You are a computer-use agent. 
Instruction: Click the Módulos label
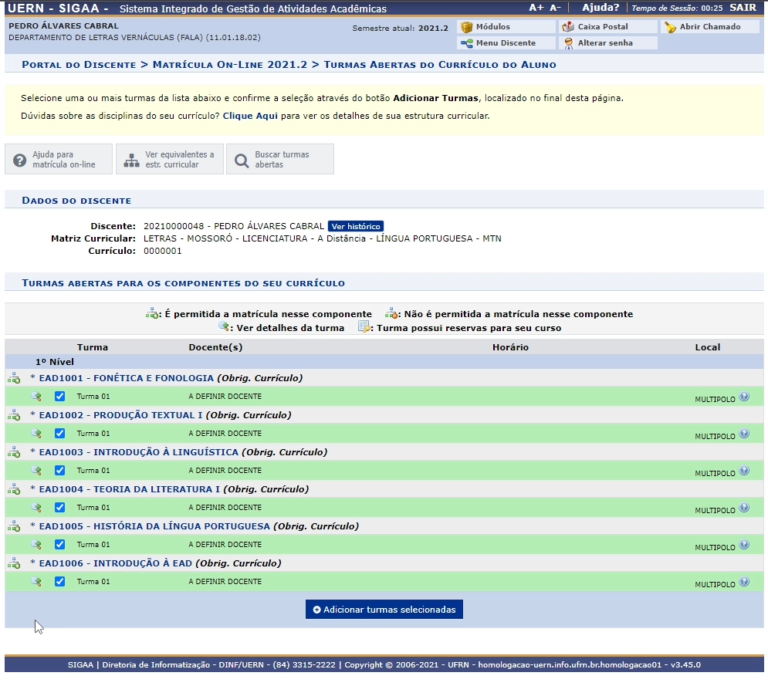click(x=493, y=27)
